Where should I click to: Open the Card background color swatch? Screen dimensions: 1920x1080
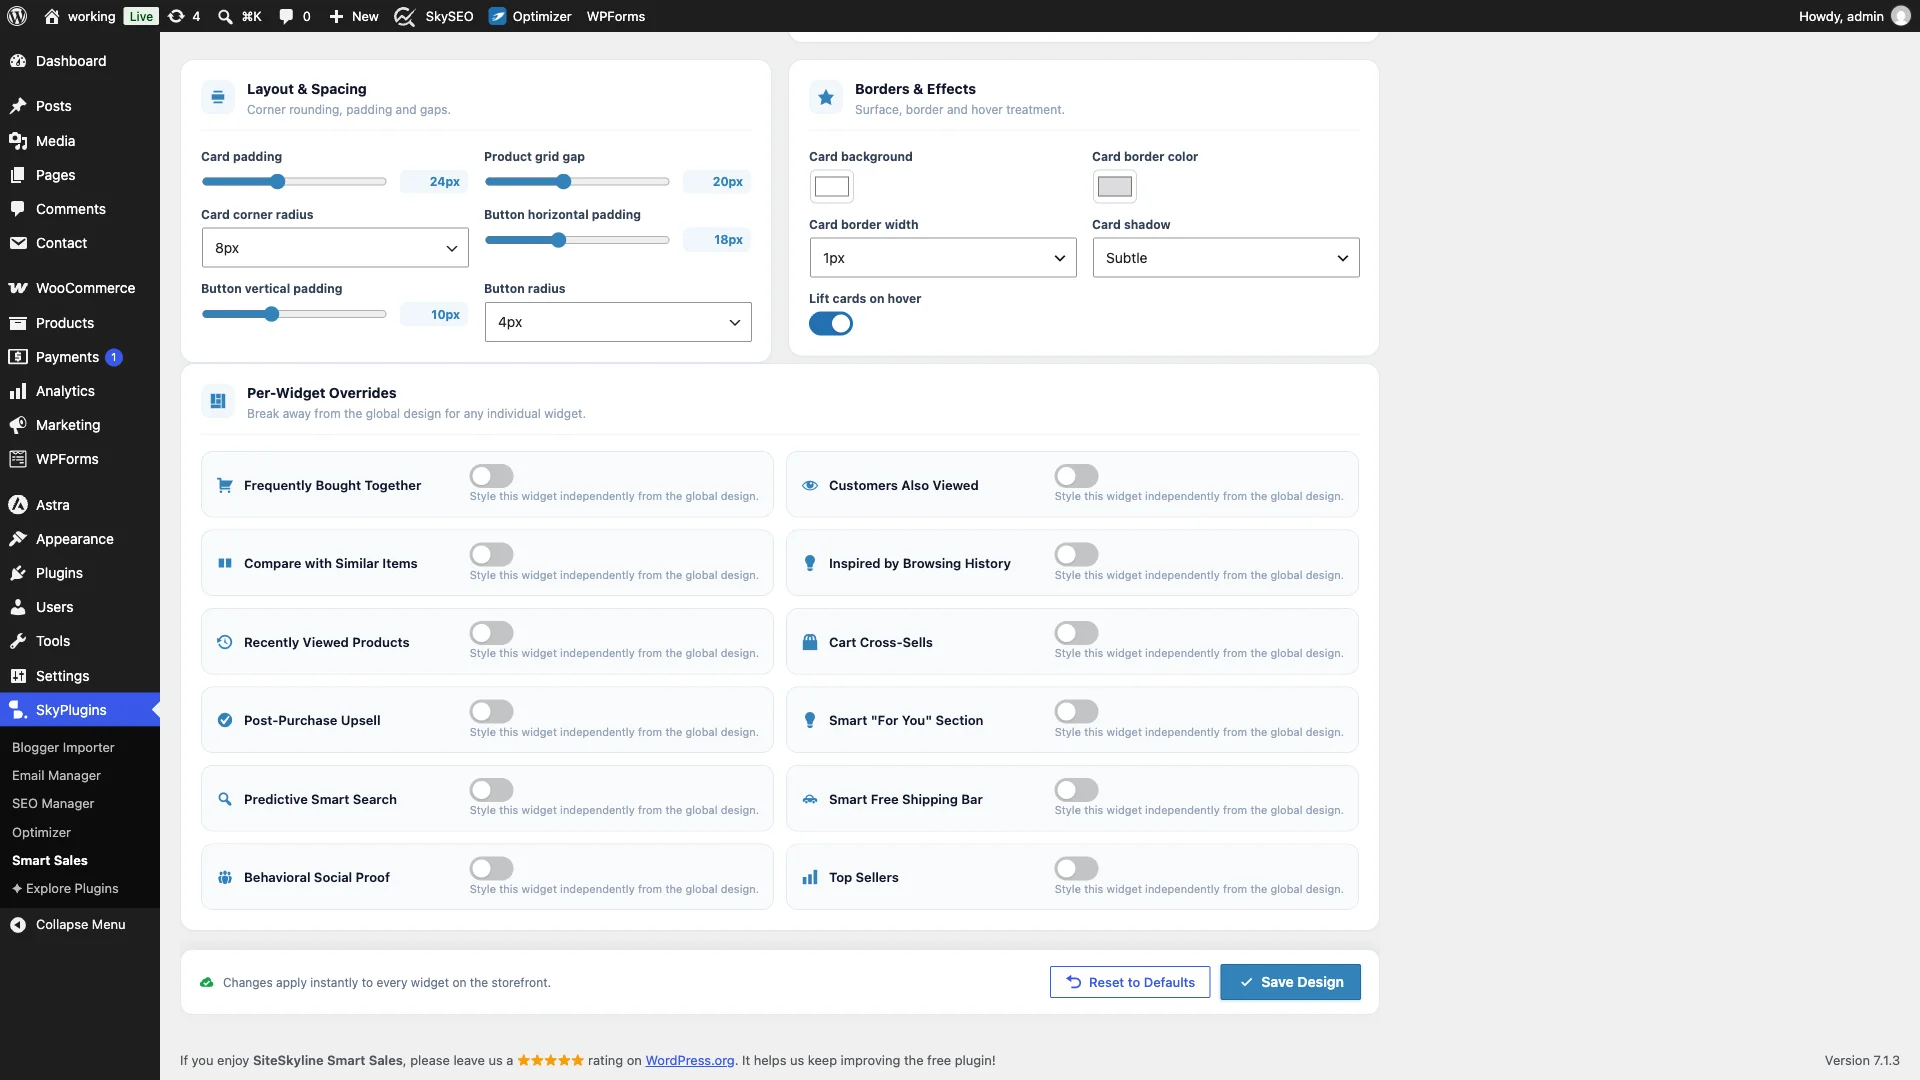pos(832,186)
